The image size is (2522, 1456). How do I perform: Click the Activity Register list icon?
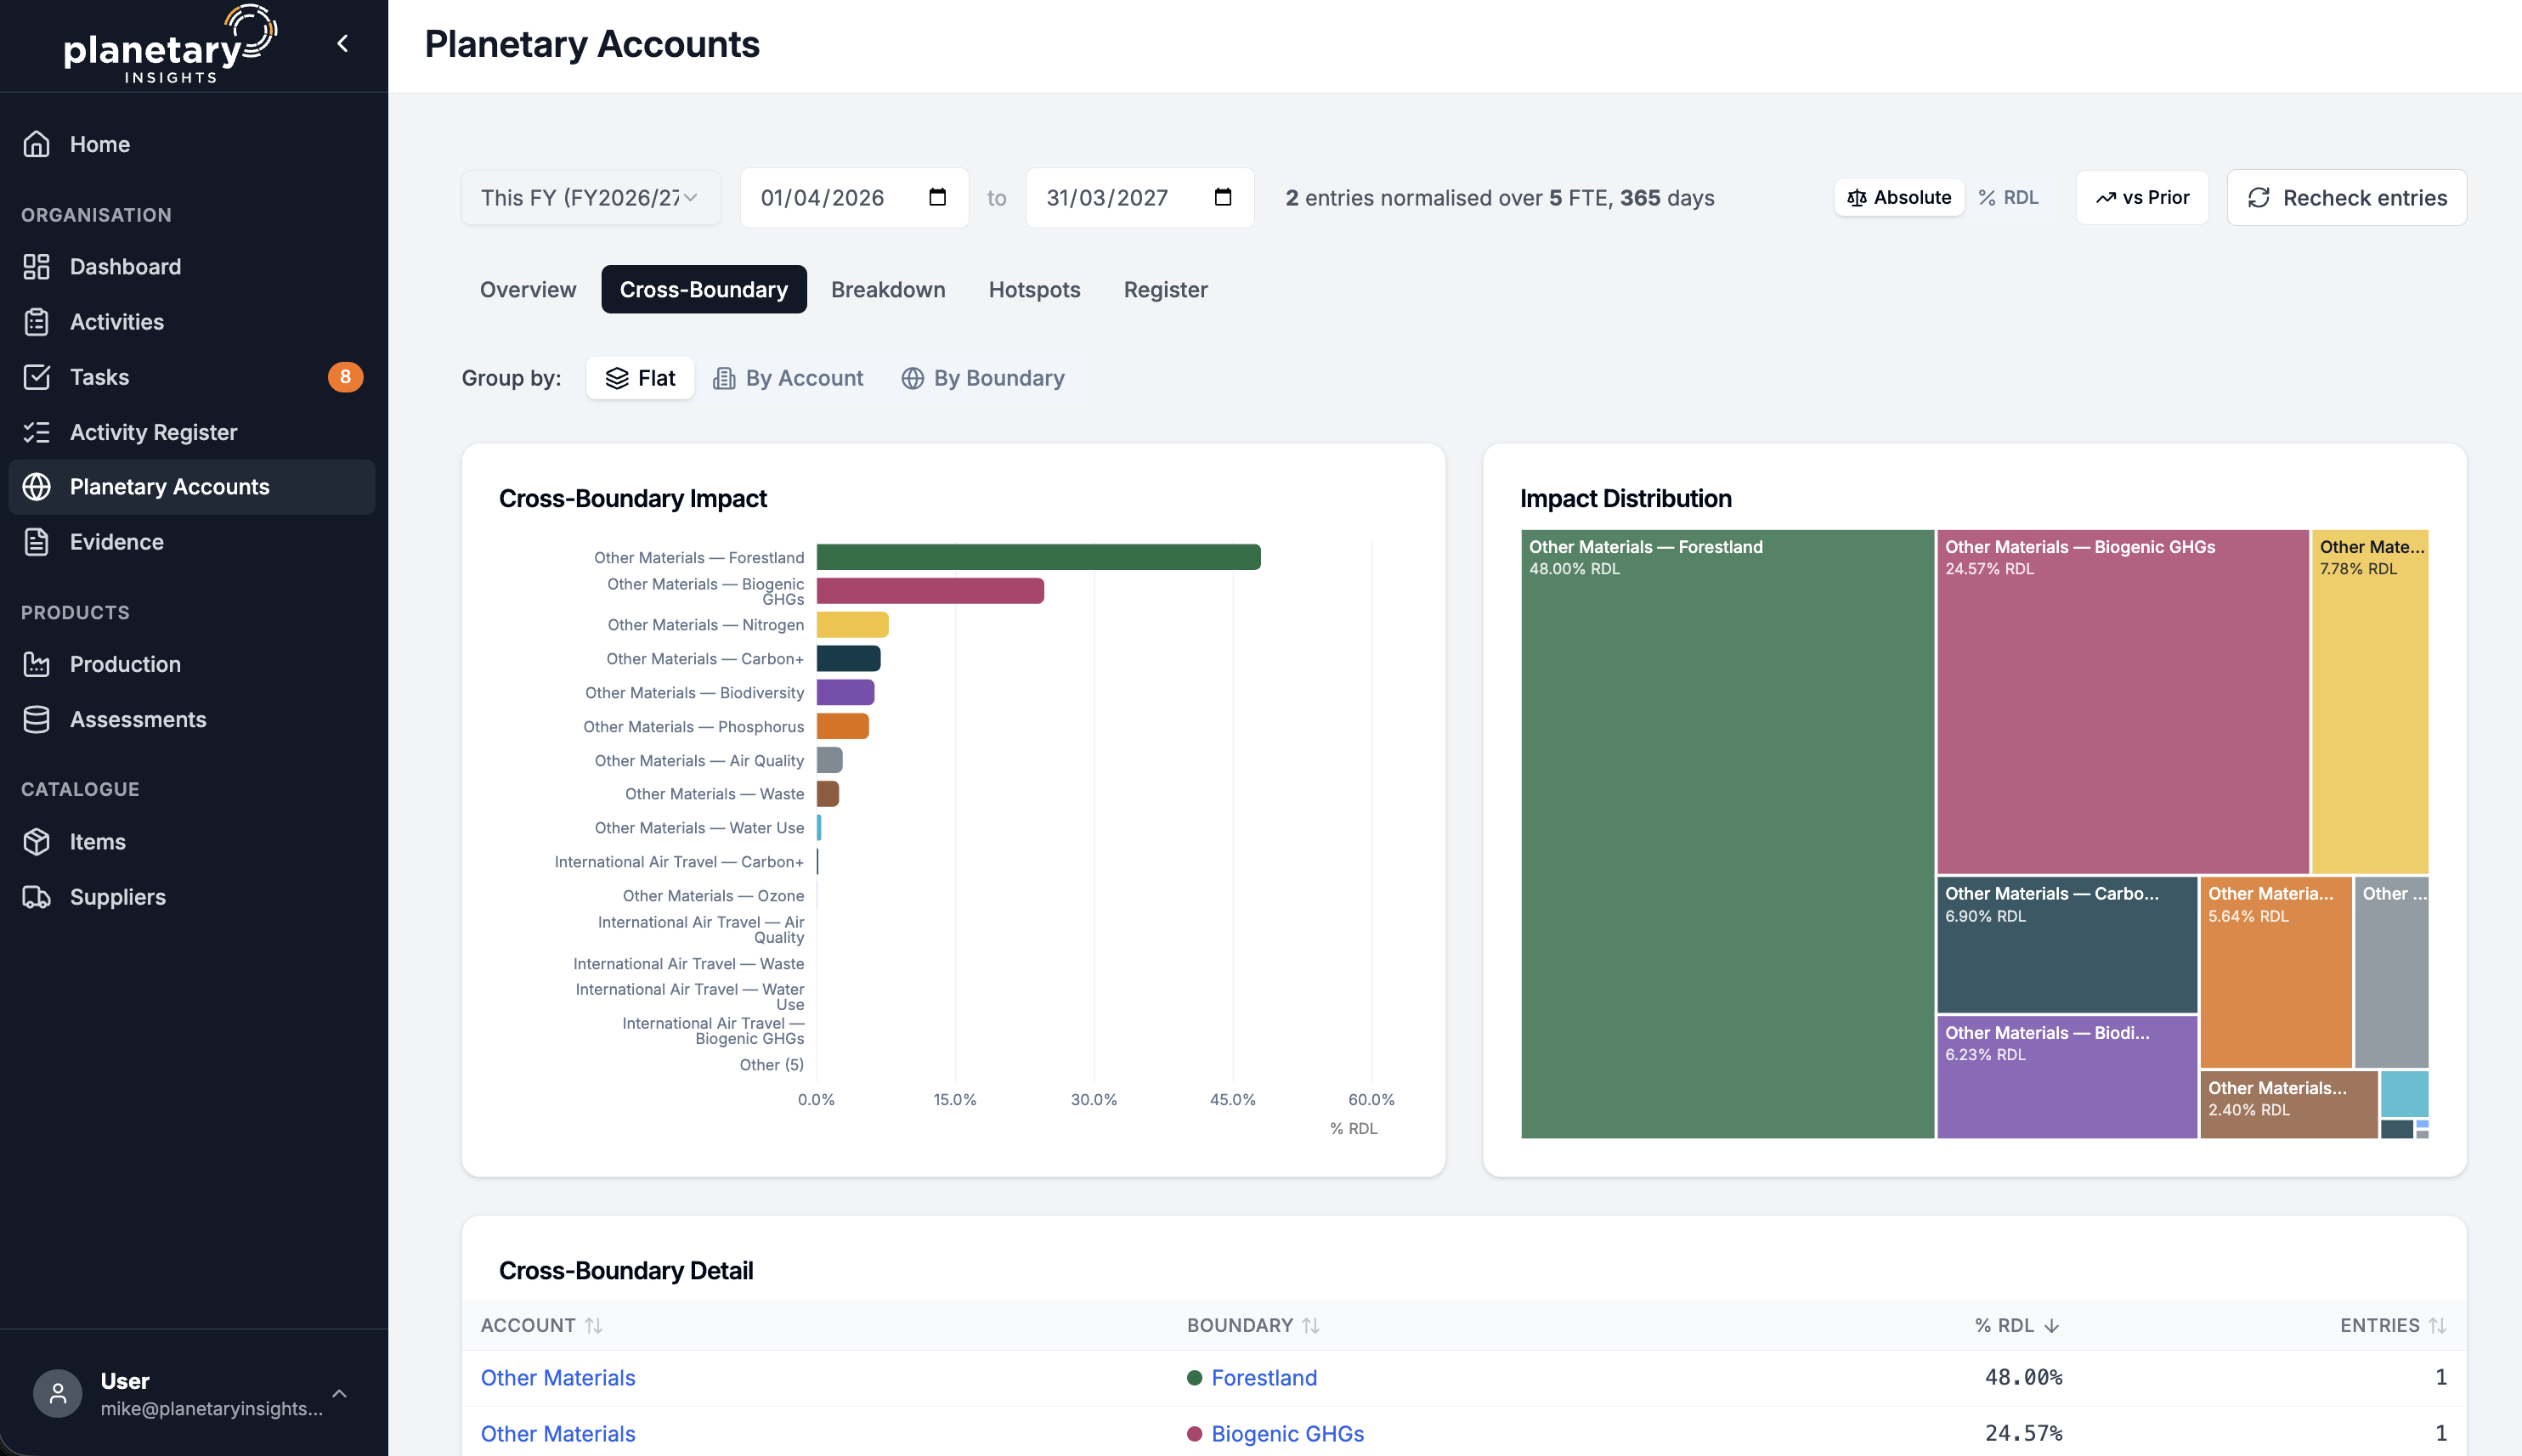point(37,432)
